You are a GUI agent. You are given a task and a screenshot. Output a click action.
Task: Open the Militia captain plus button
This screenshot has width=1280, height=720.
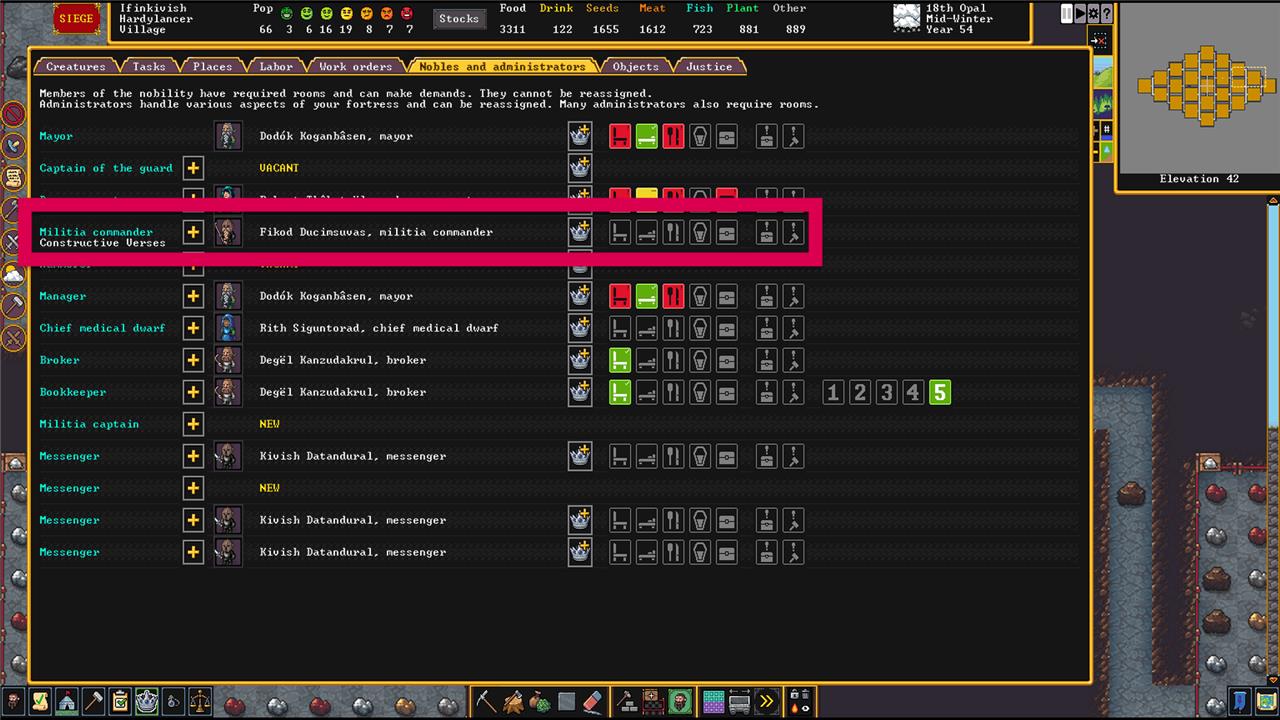[x=193, y=424]
